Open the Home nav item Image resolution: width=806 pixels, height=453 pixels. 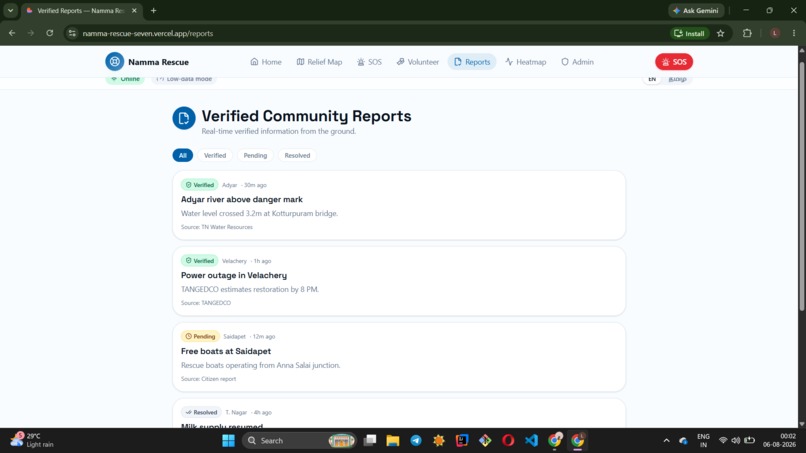pos(266,62)
